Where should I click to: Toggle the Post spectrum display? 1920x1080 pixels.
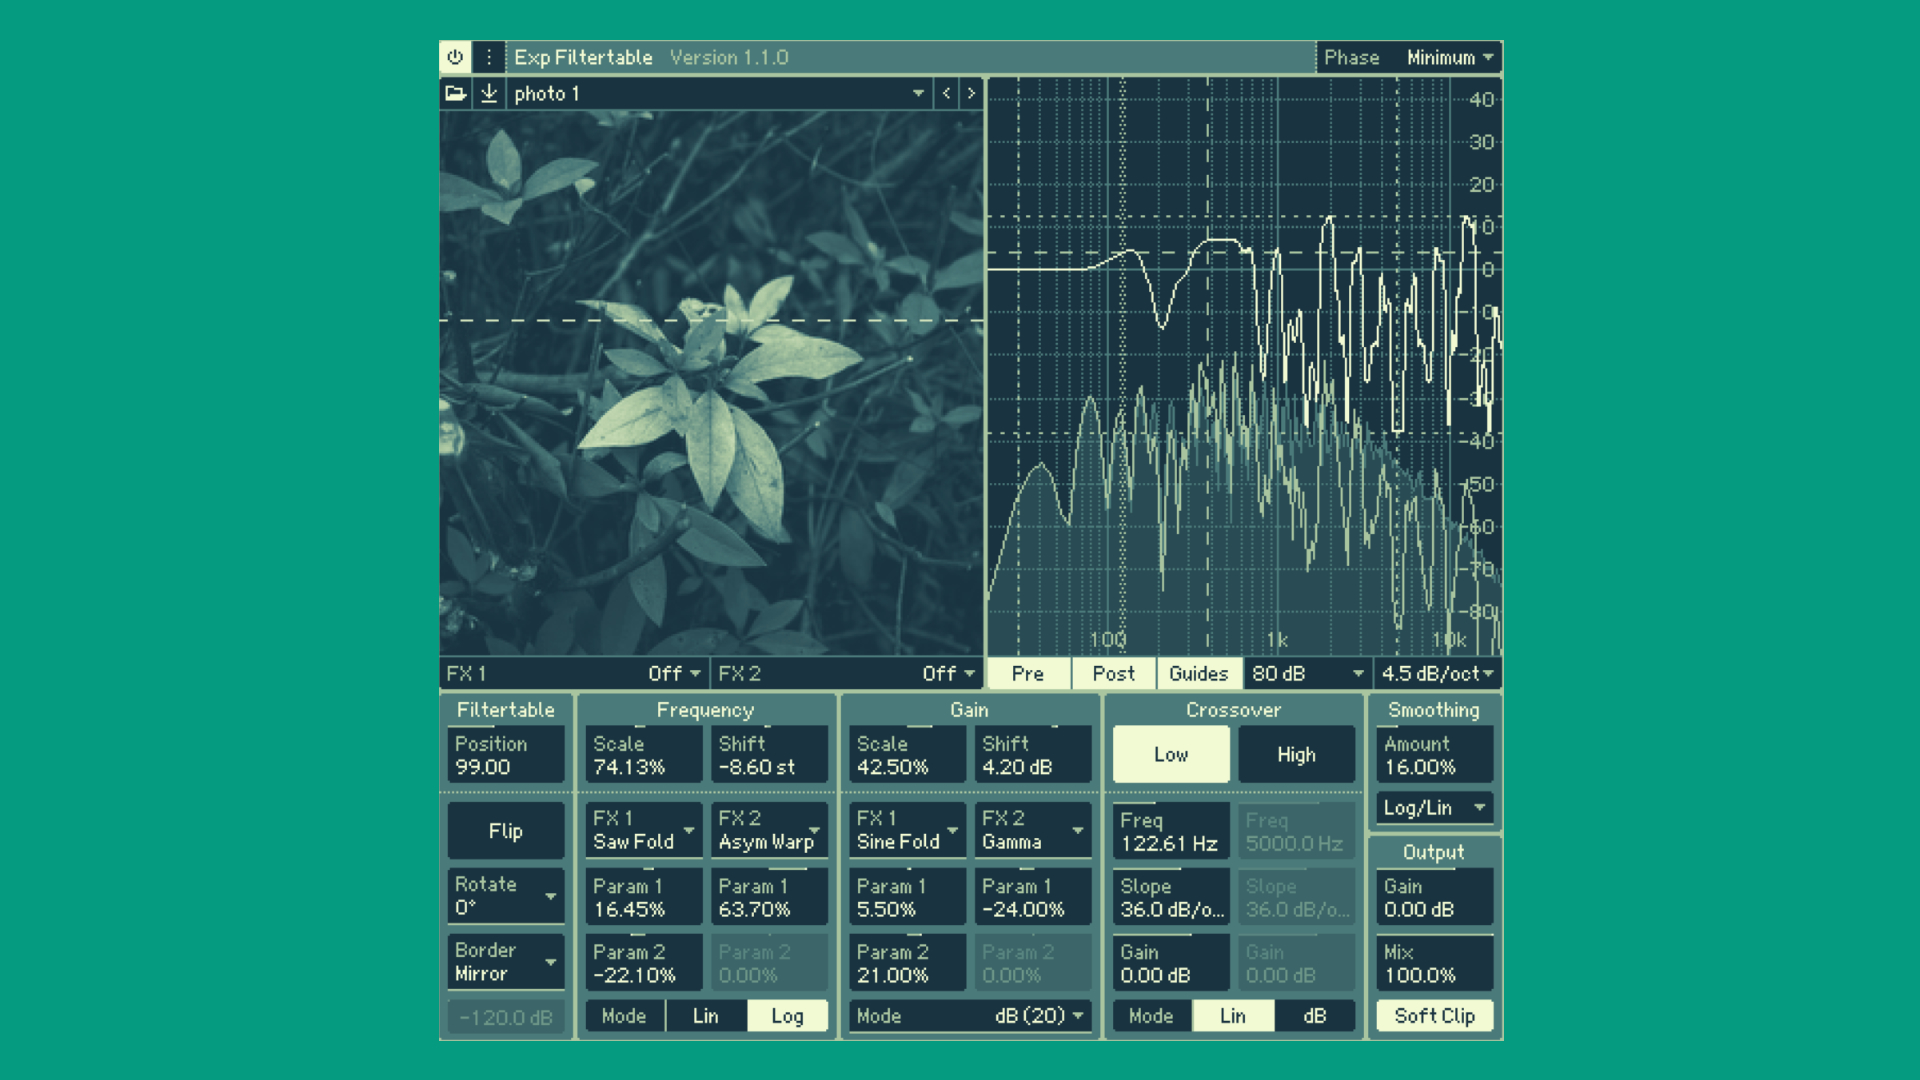1113,673
